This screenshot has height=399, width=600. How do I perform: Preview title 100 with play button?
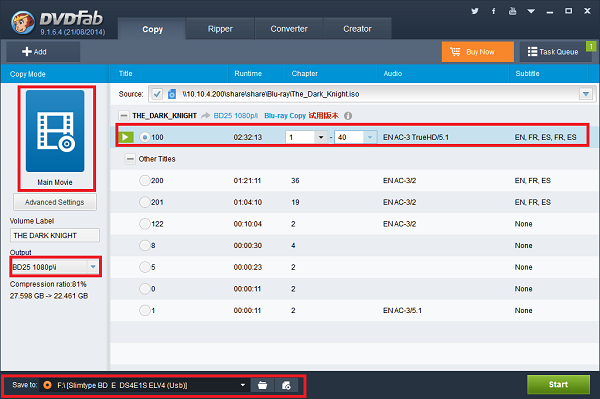pos(126,137)
